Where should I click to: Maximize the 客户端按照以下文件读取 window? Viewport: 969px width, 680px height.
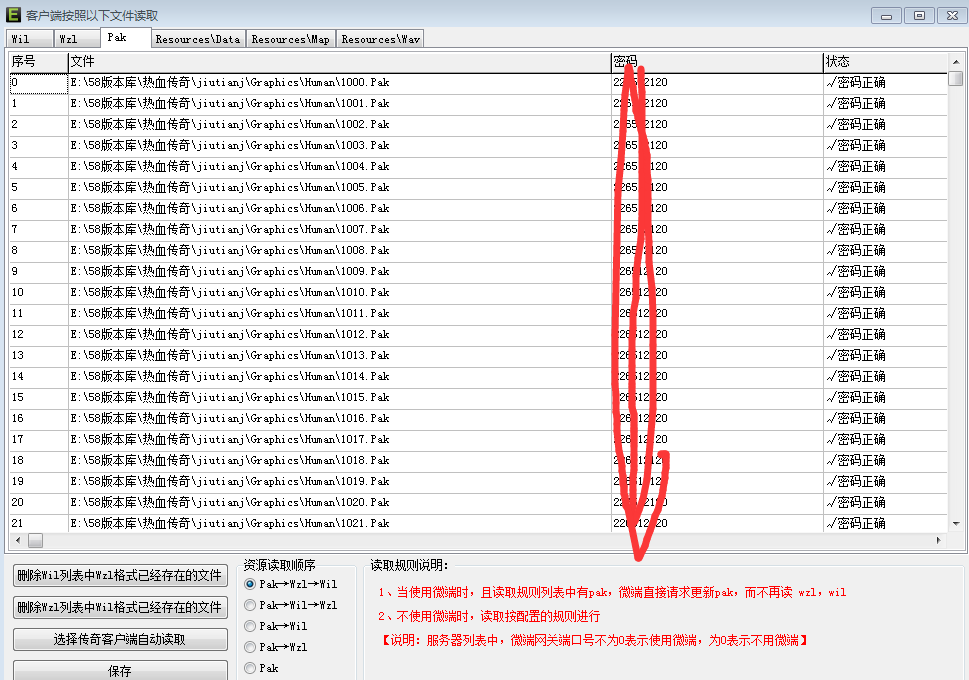(x=920, y=15)
